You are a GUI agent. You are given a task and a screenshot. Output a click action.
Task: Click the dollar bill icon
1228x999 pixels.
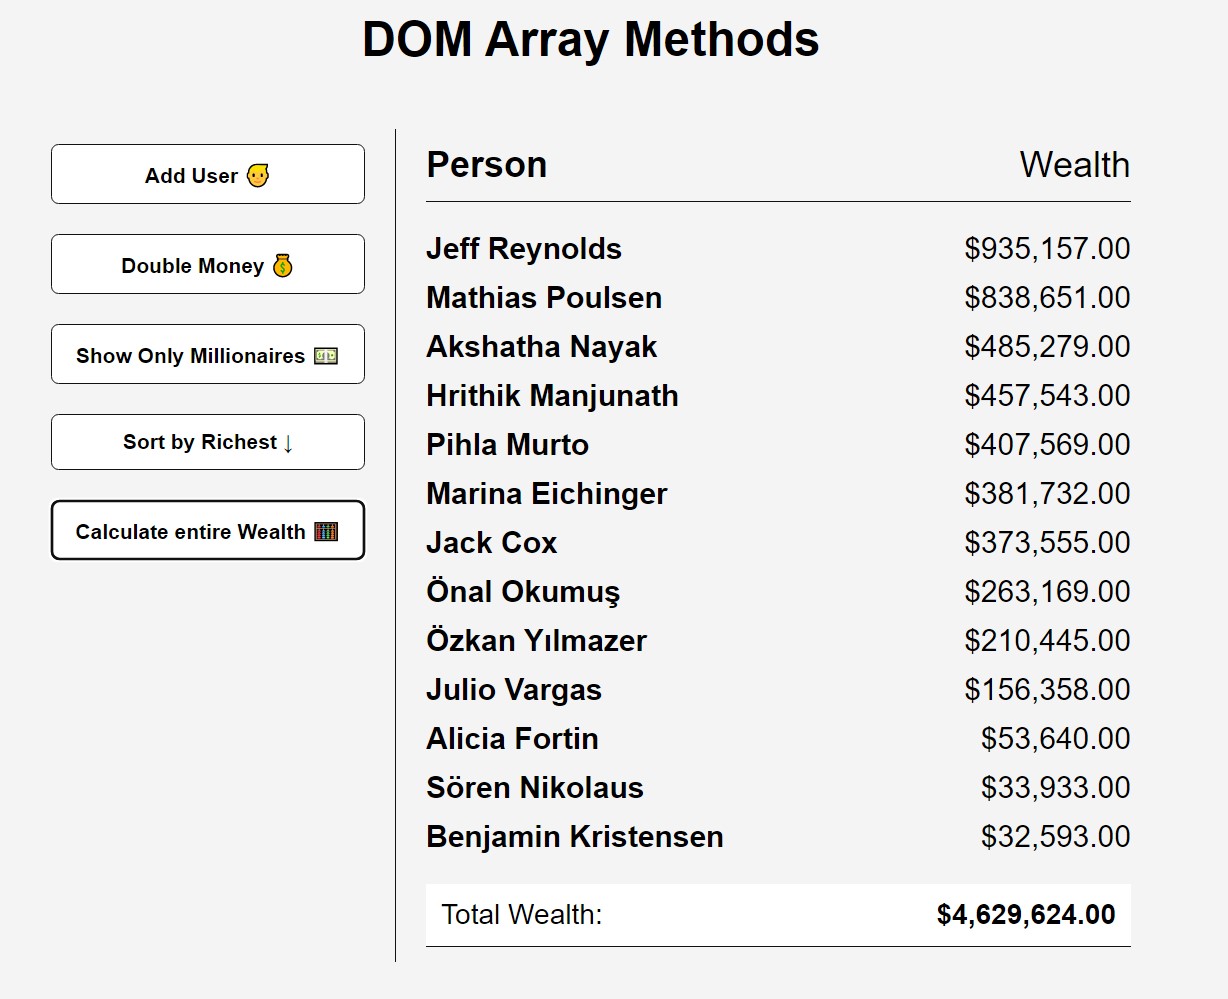326,355
